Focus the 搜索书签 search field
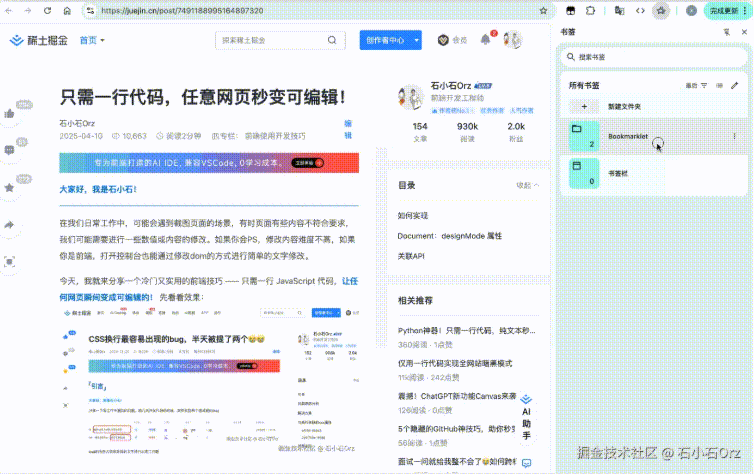This screenshot has width=754, height=474. (x=654, y=57)
